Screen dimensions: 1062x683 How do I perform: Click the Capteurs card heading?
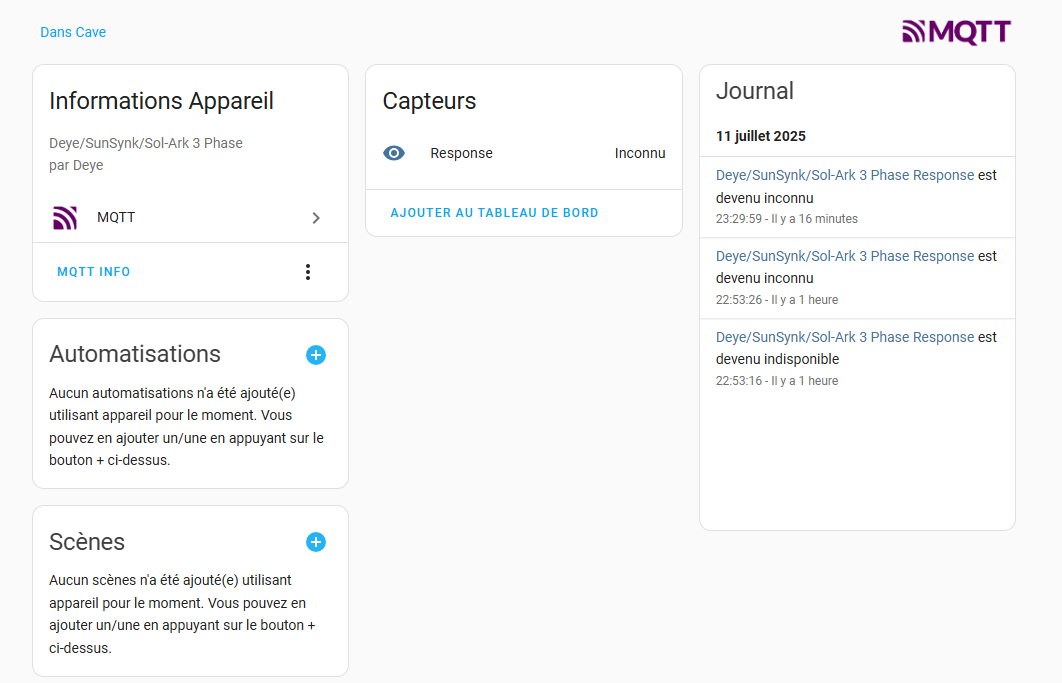click(429, 101)
